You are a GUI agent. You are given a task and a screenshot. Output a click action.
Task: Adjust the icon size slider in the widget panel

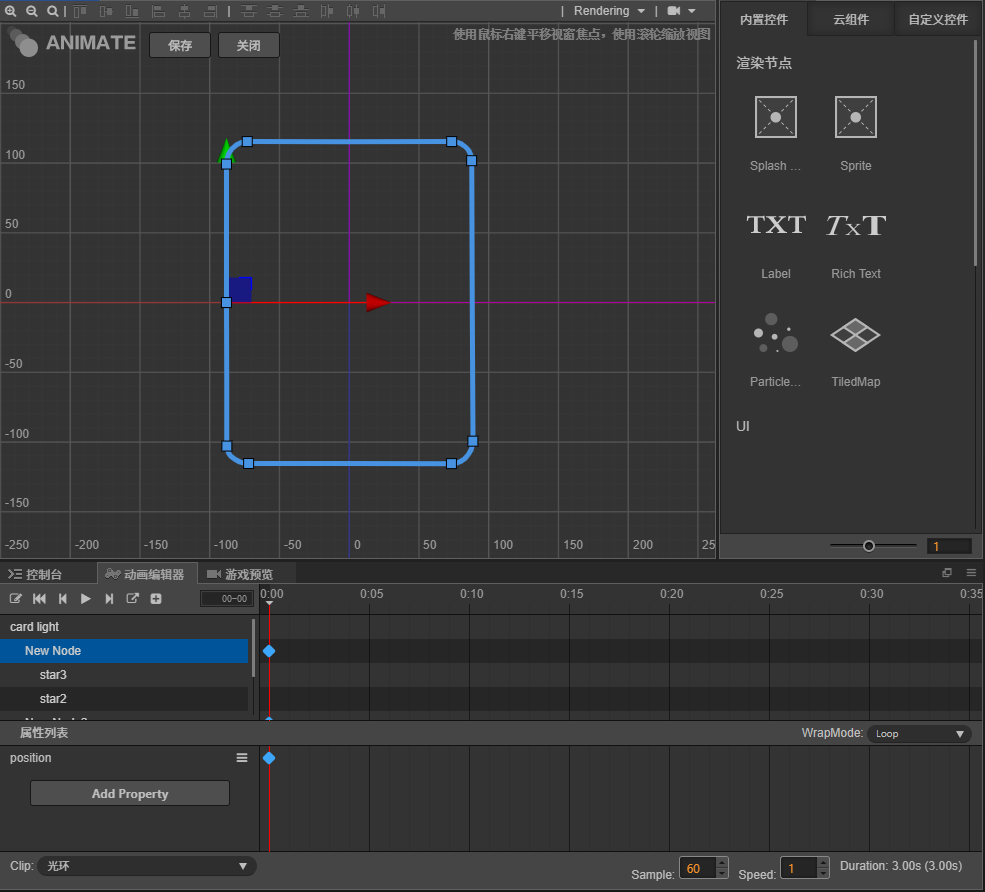click(x=869, y=546)
